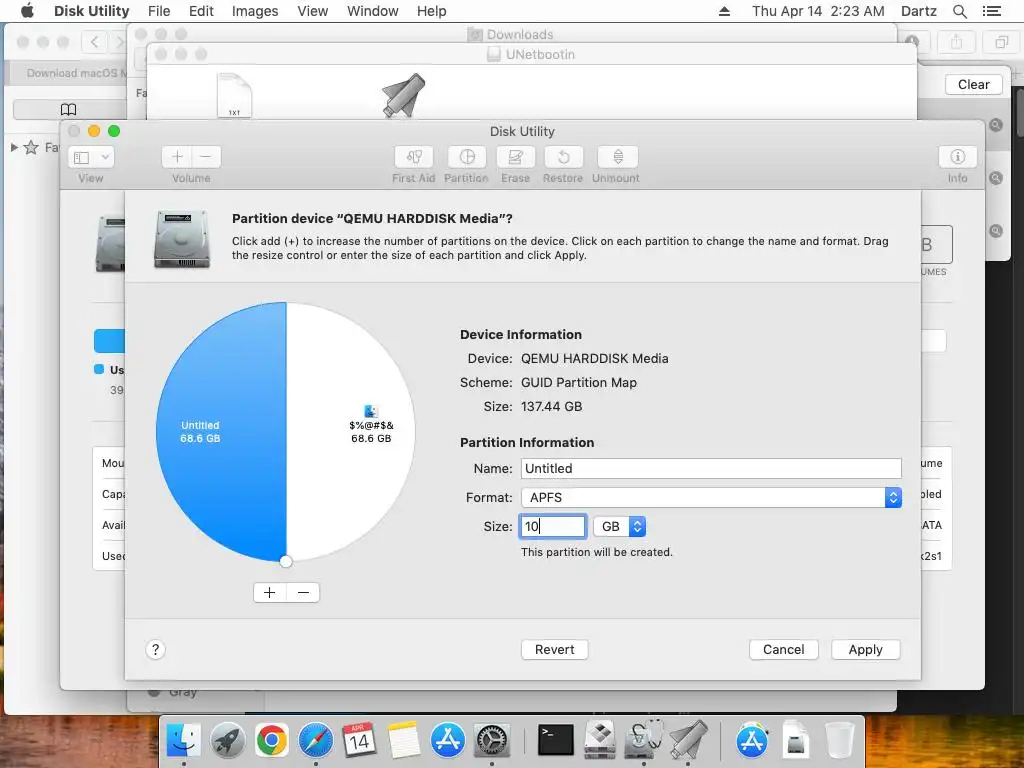This screenshot has width=1024, height=768.
Task: Open the Info toolbar icon
Action: [x=957, y=157]
